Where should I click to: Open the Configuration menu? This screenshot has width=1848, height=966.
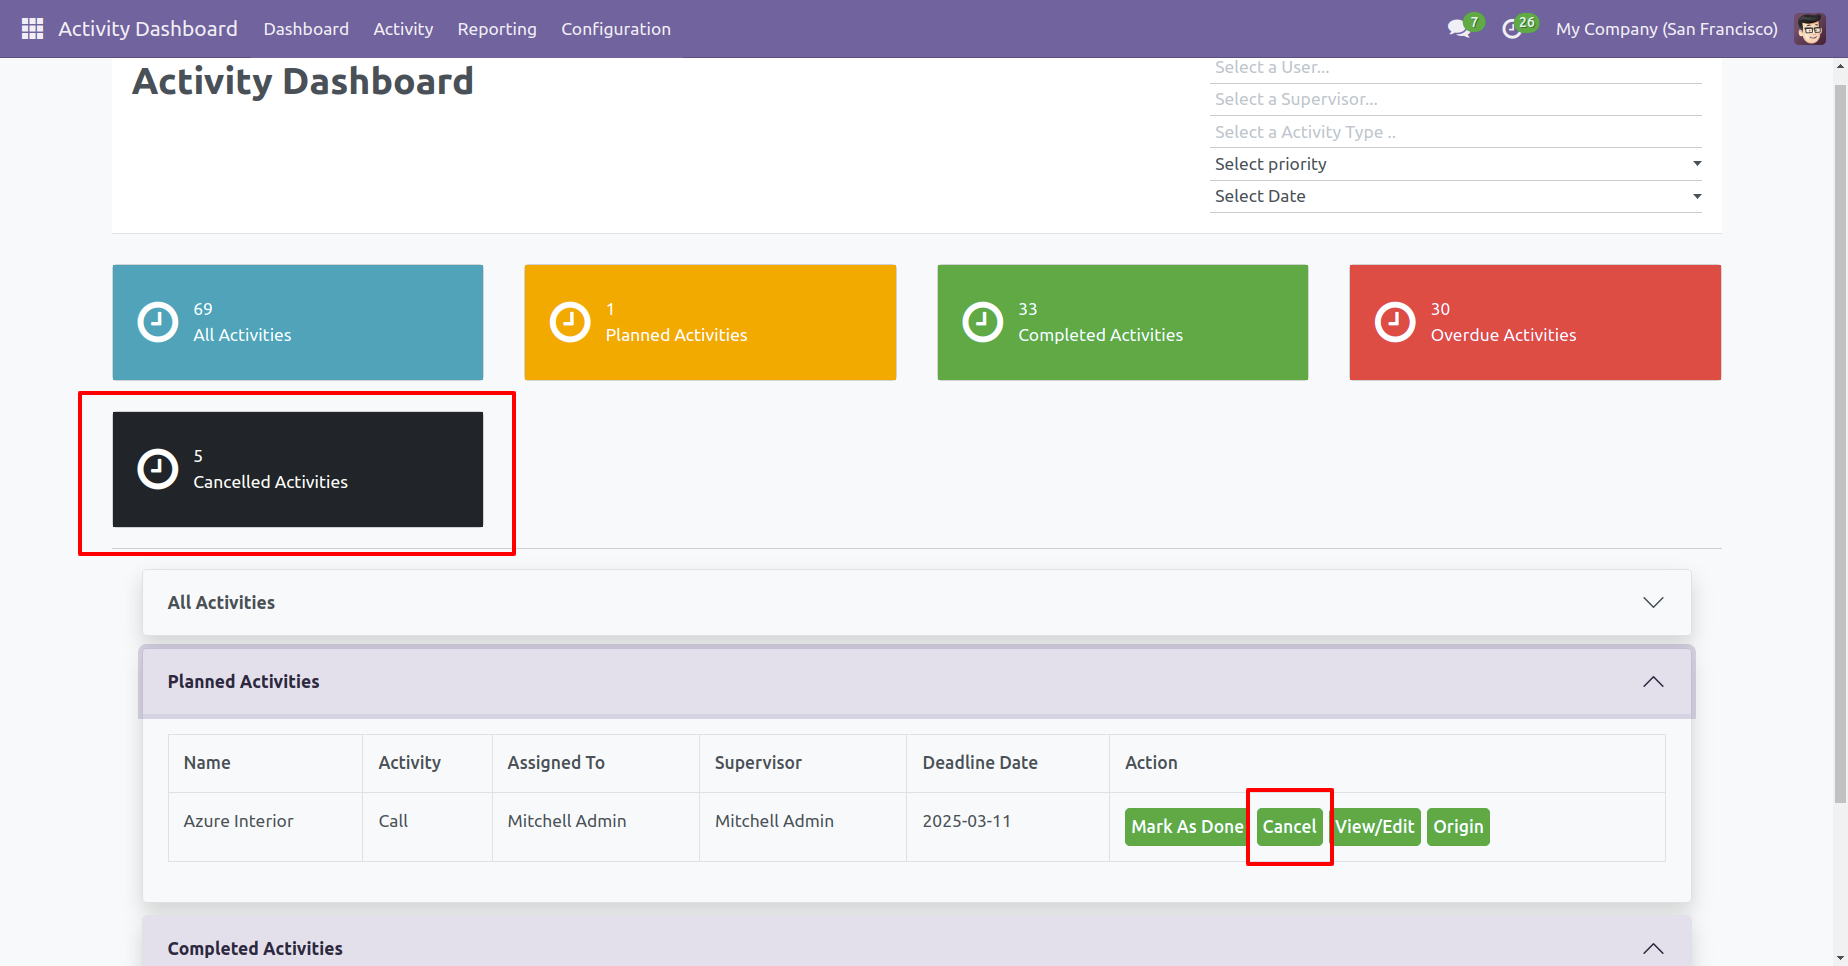coord(616,29)
